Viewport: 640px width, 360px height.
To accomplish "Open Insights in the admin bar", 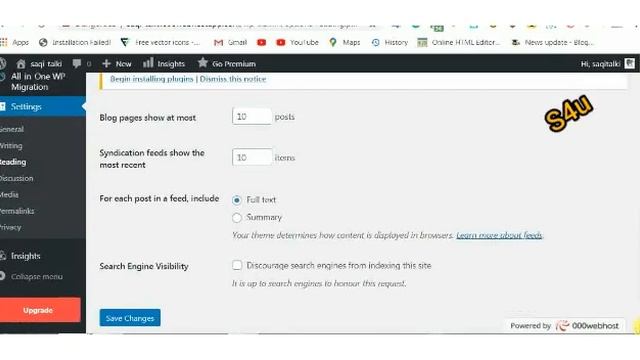I will 164,64.
